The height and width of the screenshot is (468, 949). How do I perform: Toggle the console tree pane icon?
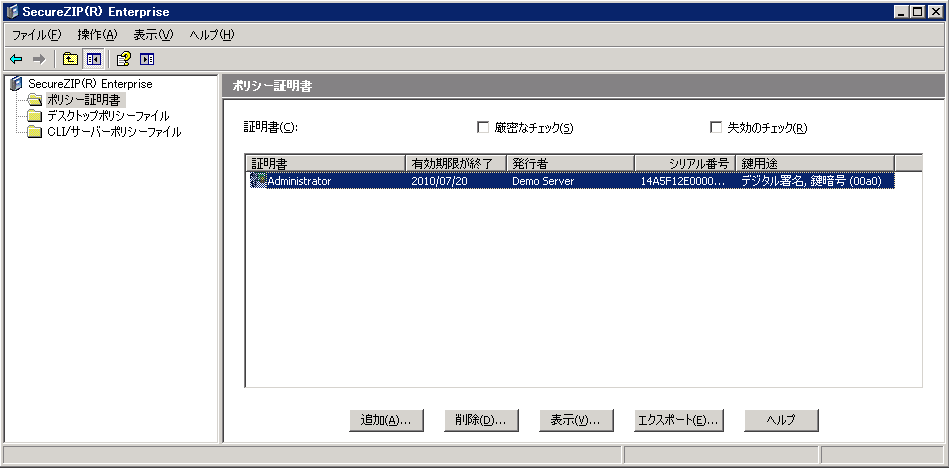coord(93,59)
